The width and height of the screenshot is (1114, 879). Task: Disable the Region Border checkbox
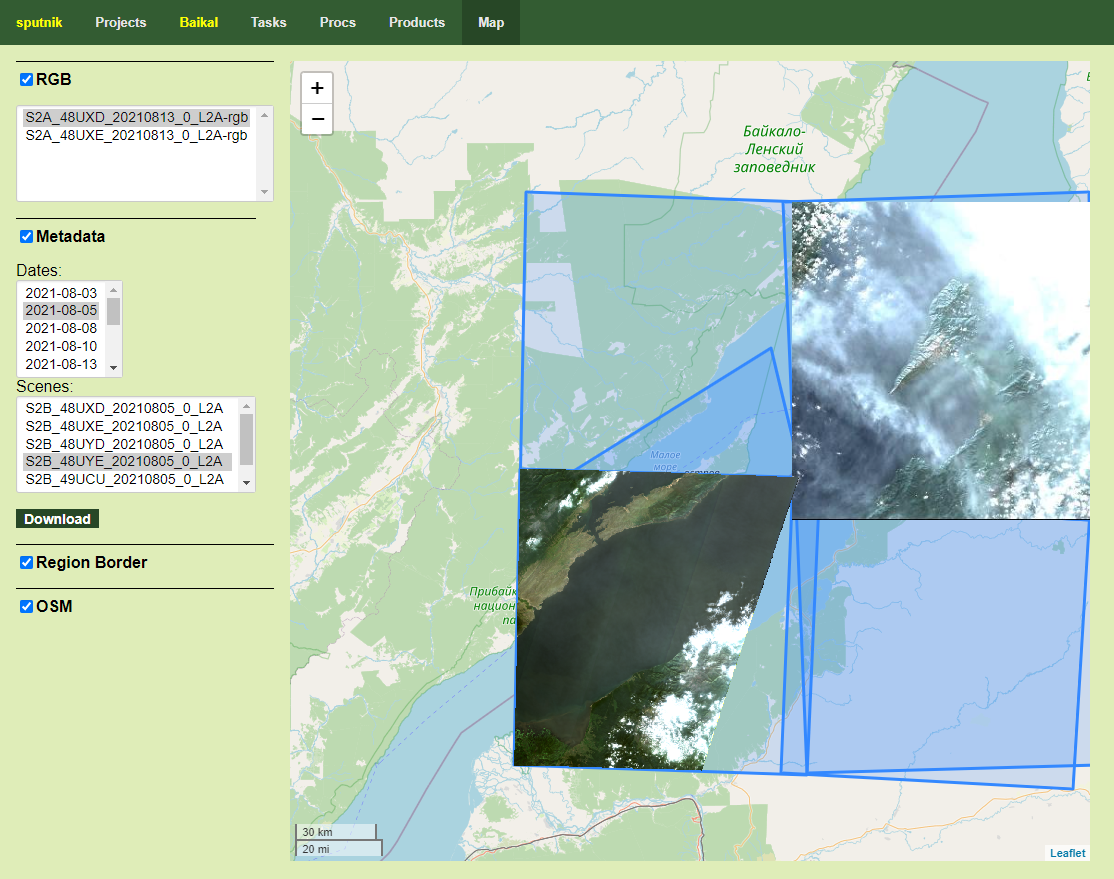27,563
